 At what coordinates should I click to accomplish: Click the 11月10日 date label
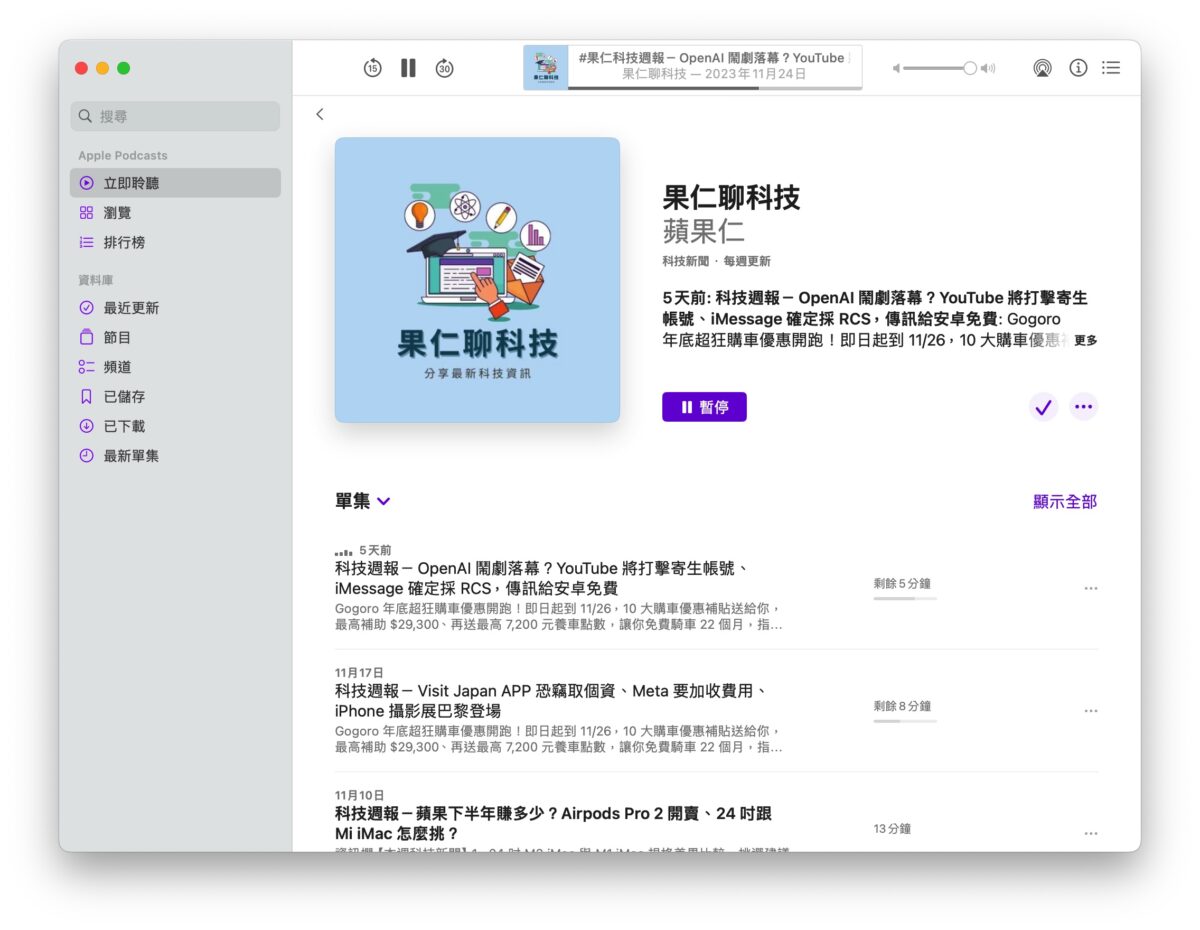coord(359,795)
